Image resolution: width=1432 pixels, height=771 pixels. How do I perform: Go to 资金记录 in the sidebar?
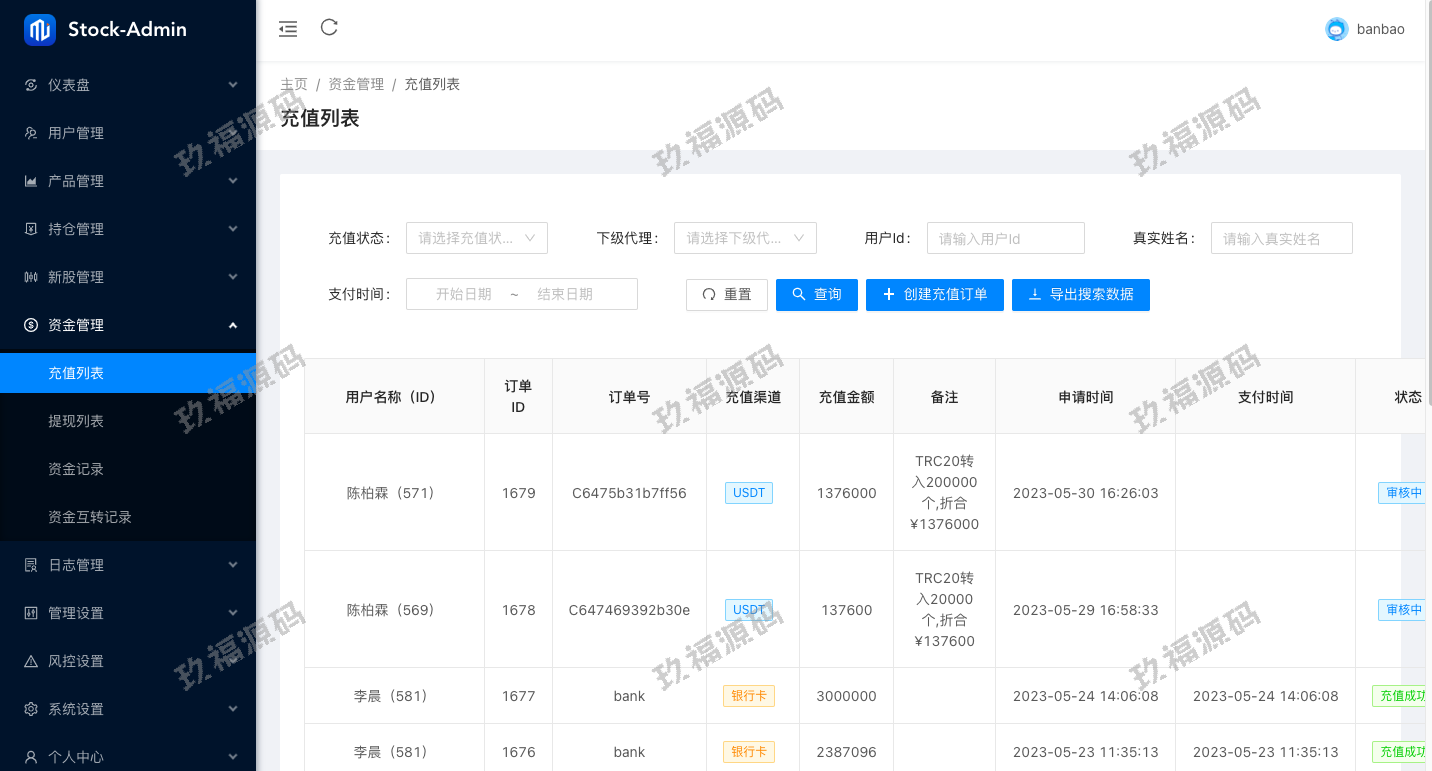pyautogui.click(x=76, y=469)
